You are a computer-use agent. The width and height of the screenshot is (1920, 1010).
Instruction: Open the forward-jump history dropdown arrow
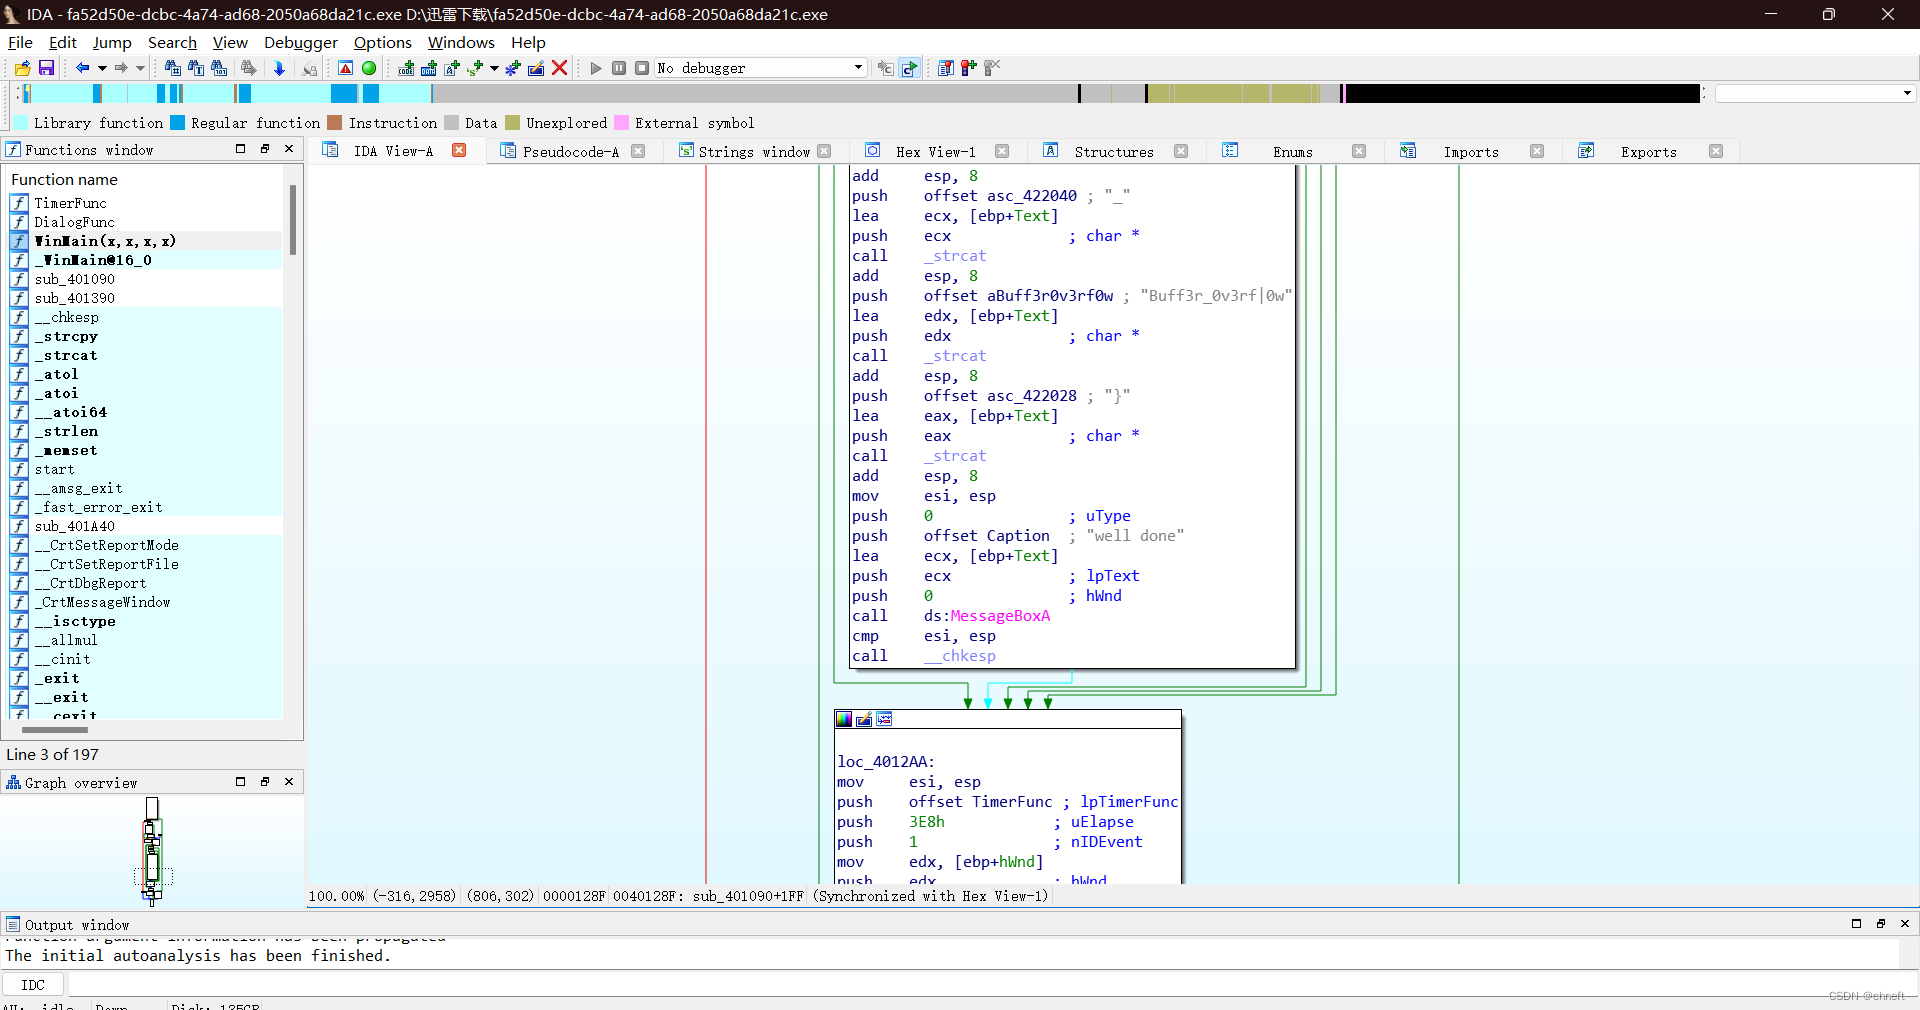coord(140,68)
